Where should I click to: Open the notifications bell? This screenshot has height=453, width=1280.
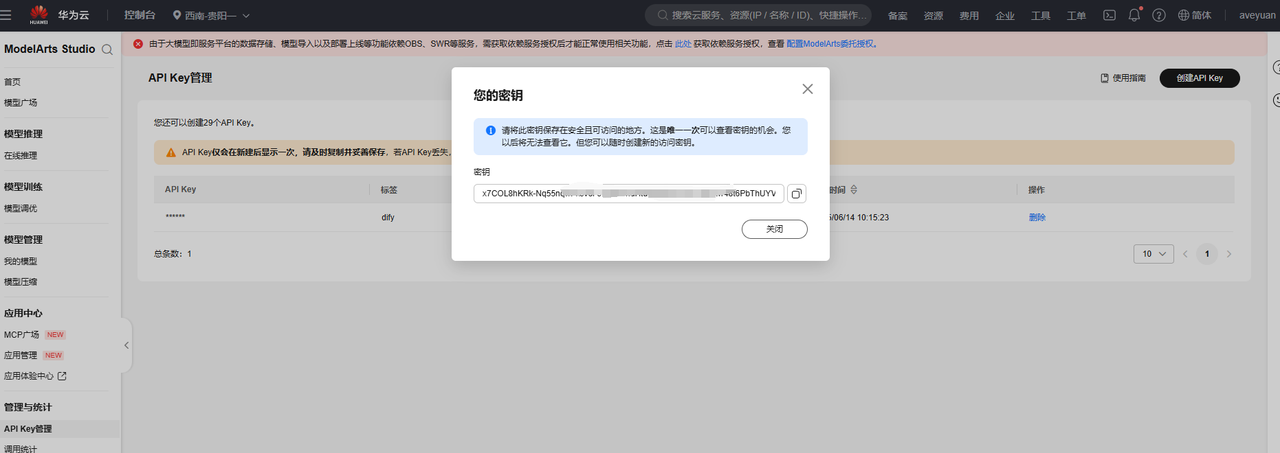click(1135, 15)
